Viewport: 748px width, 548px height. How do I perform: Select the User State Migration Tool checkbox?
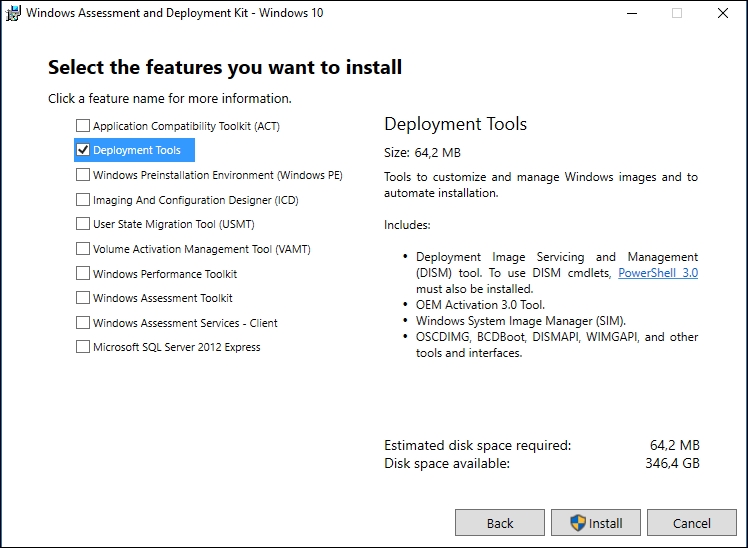coord(83,224)
